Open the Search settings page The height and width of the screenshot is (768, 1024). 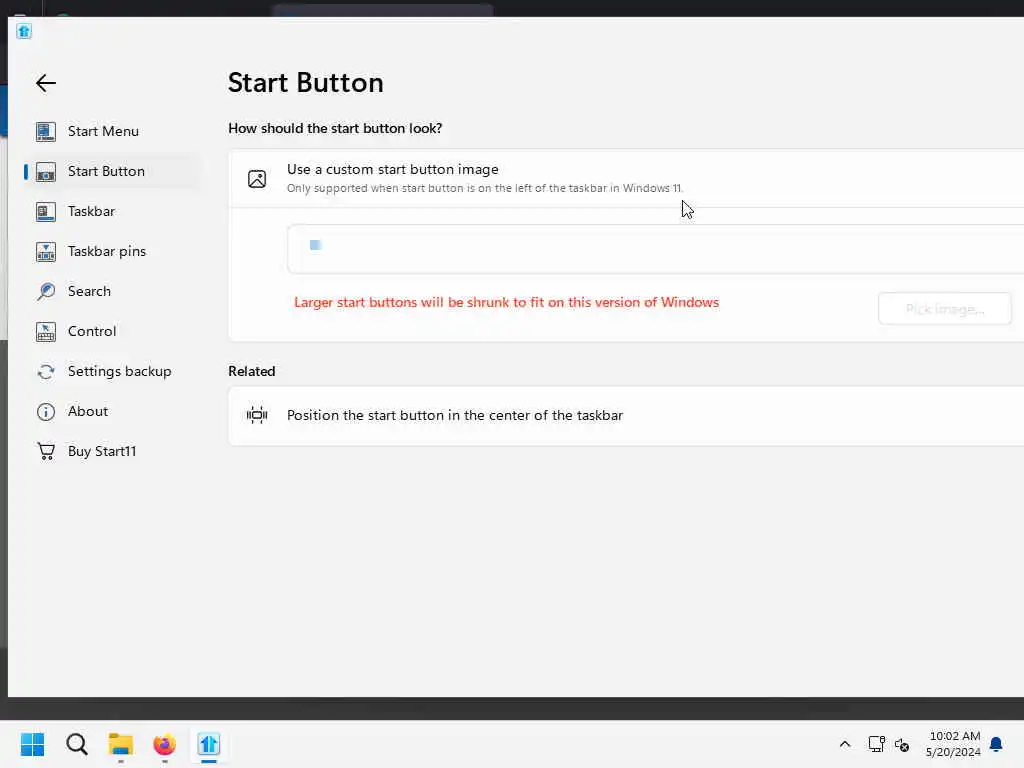(x=111, y=291)
